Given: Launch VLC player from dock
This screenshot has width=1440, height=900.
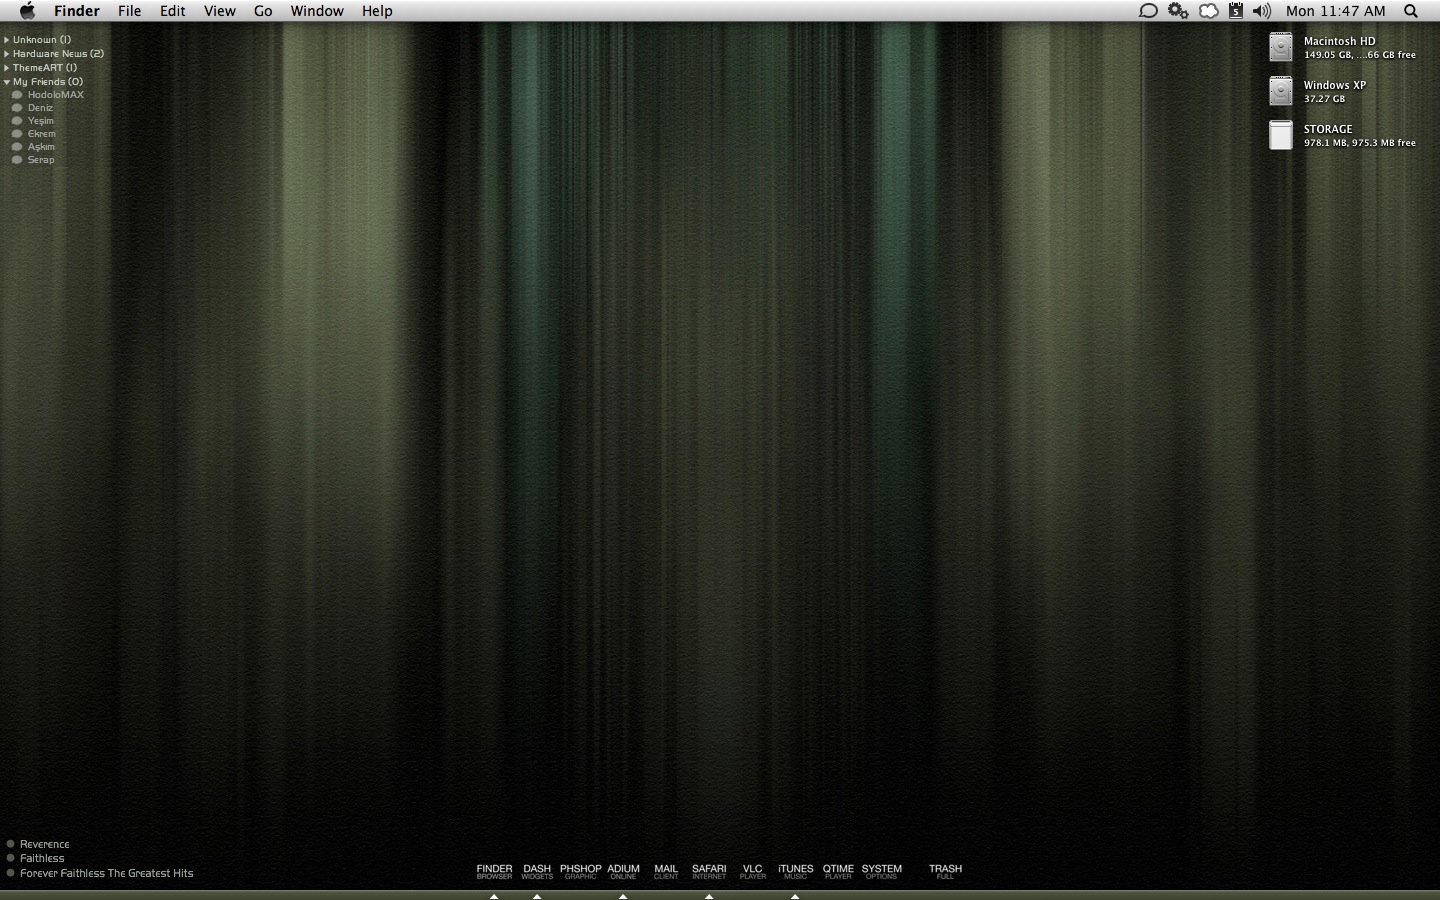Looking at the screenshot, I should coord(753,872).
